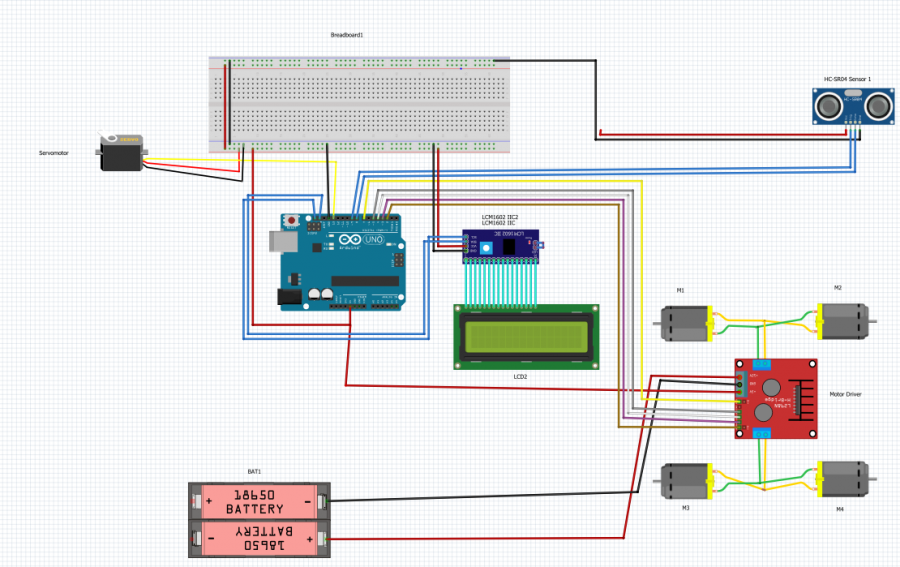Viewport: 900px width, 567px height.
Task: Click the "BAT1" label above the batteries
Action: [254, 471]
